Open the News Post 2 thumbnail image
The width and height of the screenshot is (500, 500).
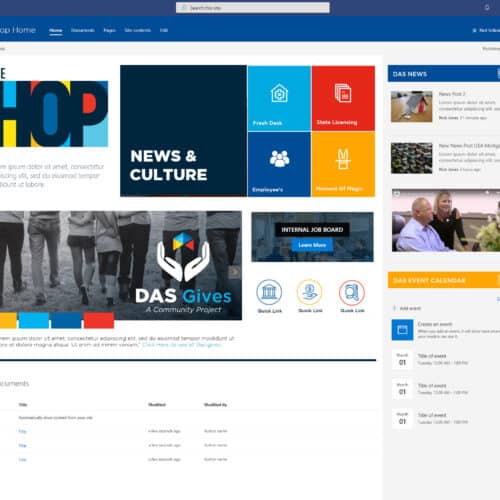[x=412, y=107]
